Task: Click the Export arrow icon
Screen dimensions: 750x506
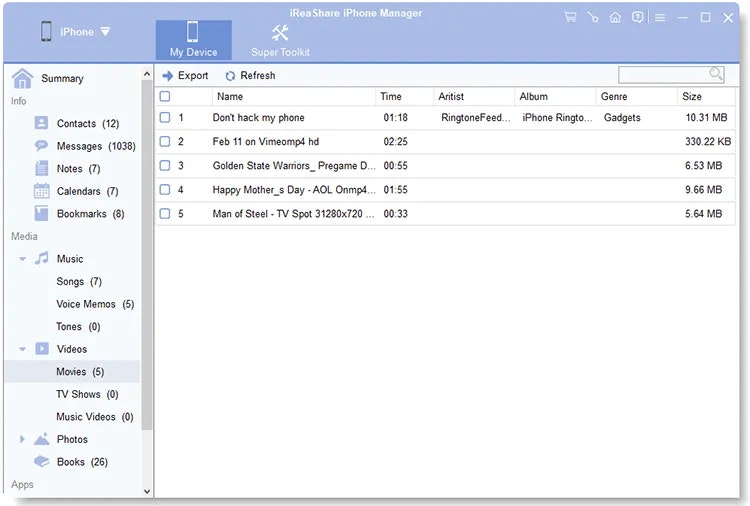Action: click(x=167, y=76)
